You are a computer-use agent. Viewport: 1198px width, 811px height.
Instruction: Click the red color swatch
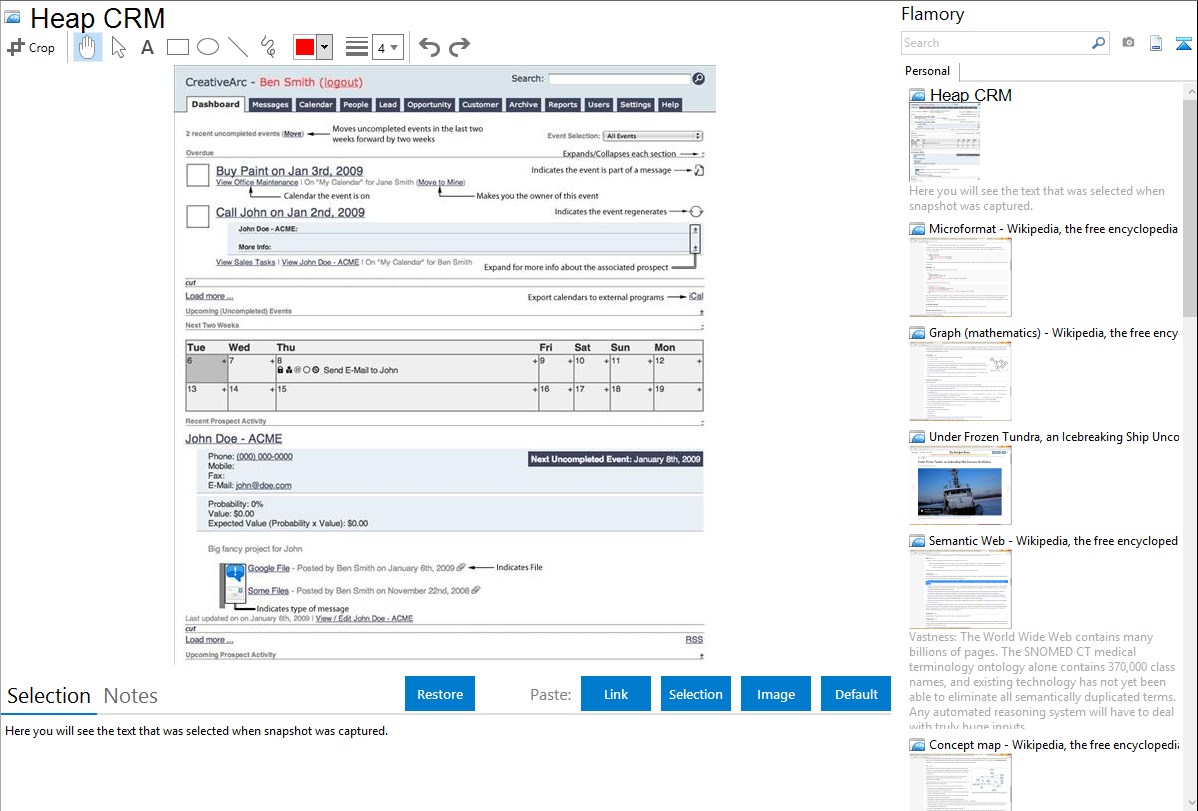tap(305, 47)
